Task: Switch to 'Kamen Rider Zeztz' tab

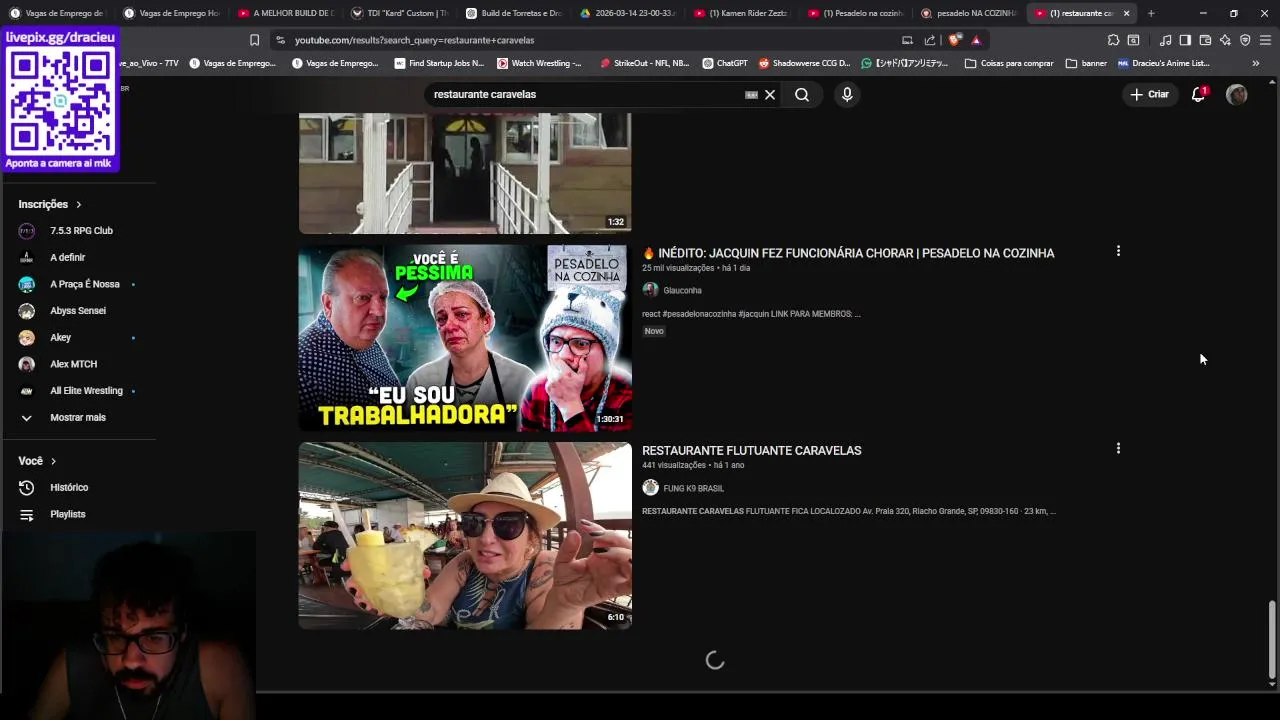Action: [741, 13]
